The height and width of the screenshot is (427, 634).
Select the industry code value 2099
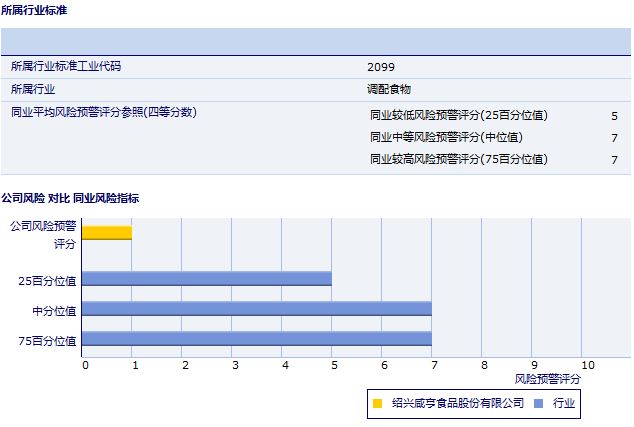pyautogui.click(x=380, y=67)
